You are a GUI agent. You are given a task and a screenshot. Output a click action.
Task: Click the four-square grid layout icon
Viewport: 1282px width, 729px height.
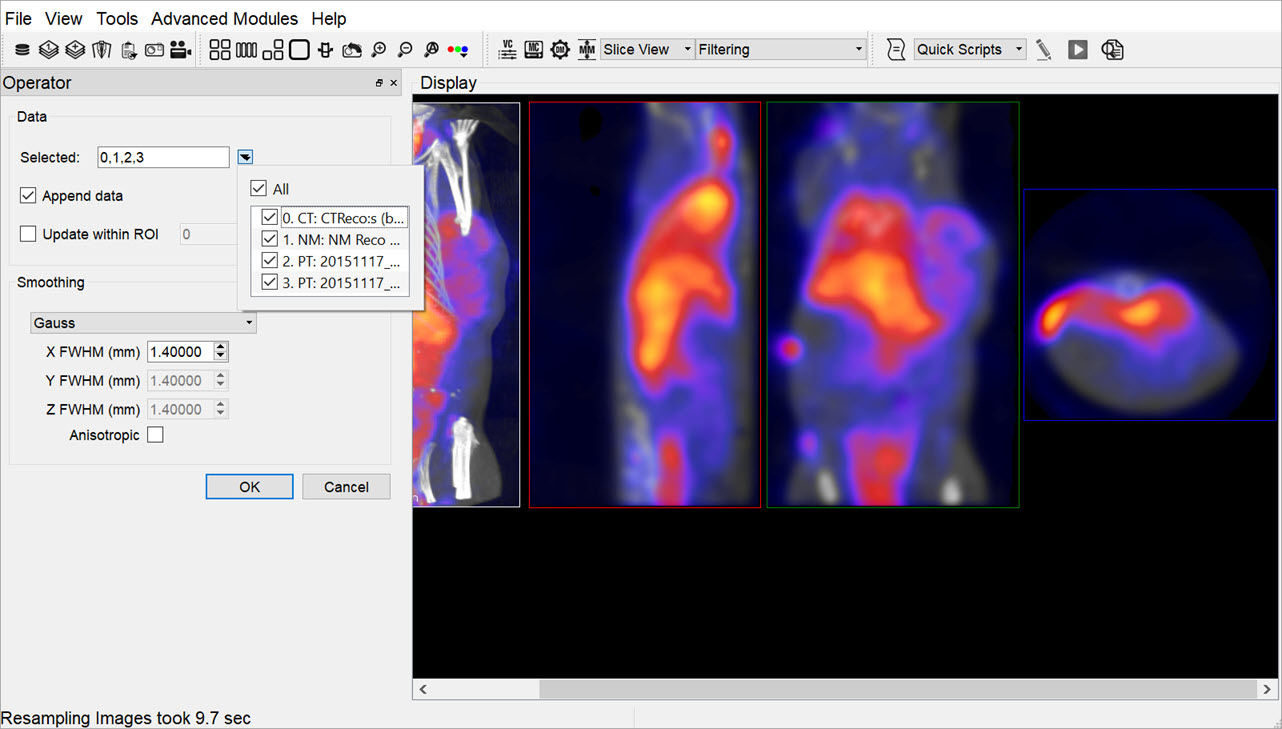(220, 50)
